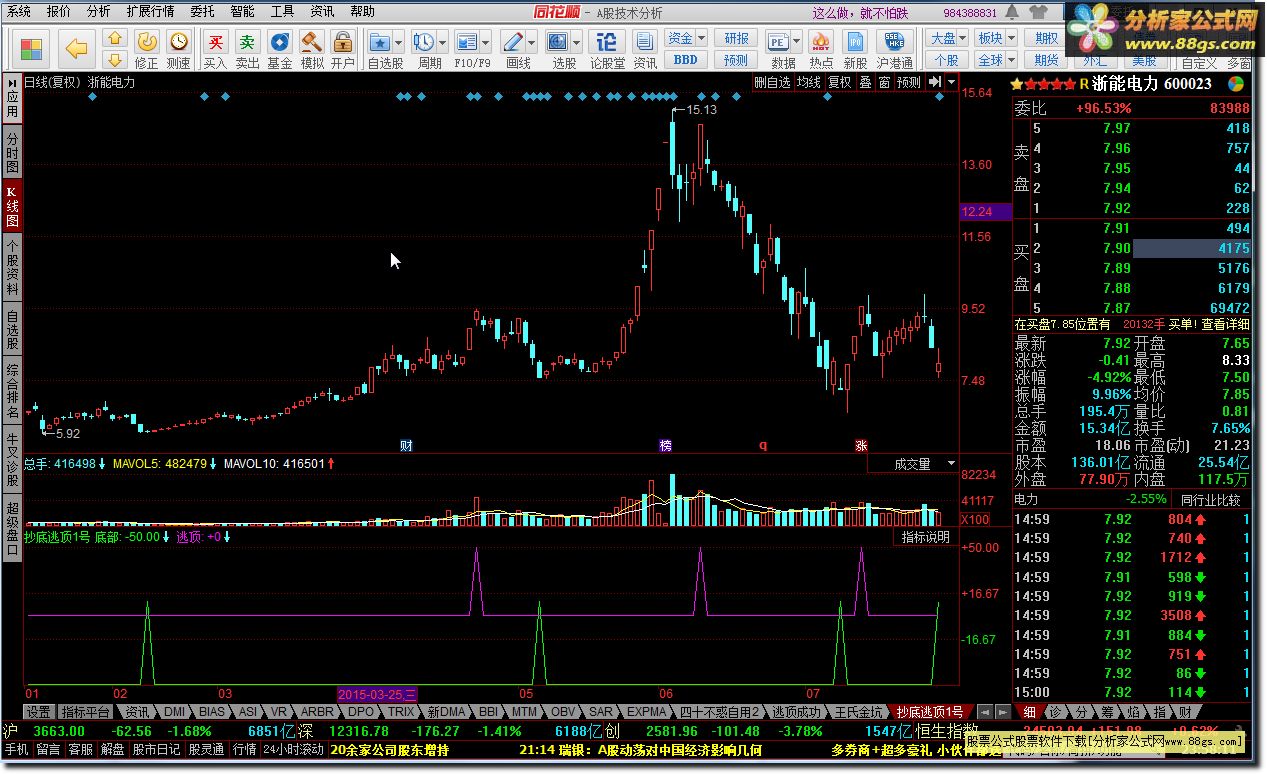1267x774 pixels.
Task: Expand the 周期 dropdown arrow
Action: tap(442, 43)
